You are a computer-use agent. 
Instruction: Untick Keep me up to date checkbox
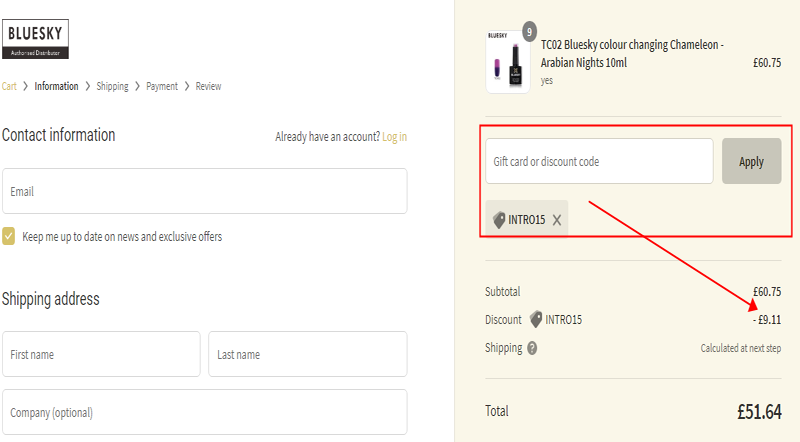coord(9,236)
